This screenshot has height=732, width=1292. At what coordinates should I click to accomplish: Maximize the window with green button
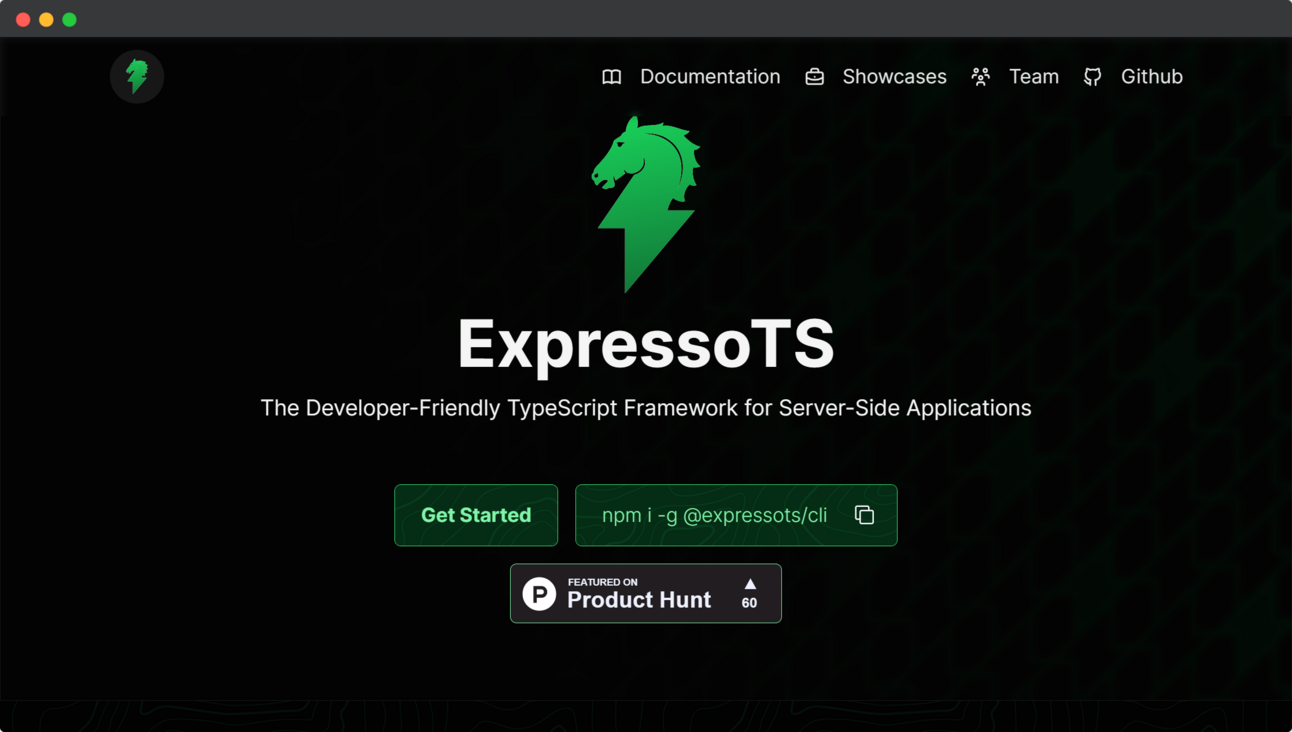pyautogui.click(x=69, y=19)
